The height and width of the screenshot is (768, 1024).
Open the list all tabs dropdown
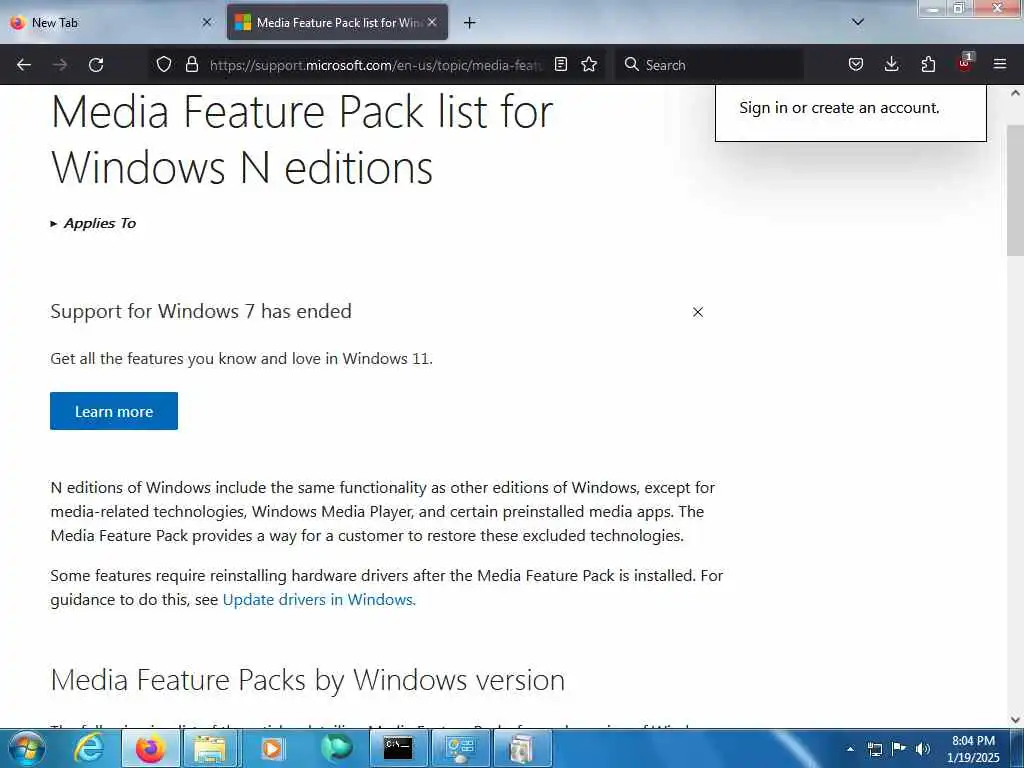tap(858, 22)
